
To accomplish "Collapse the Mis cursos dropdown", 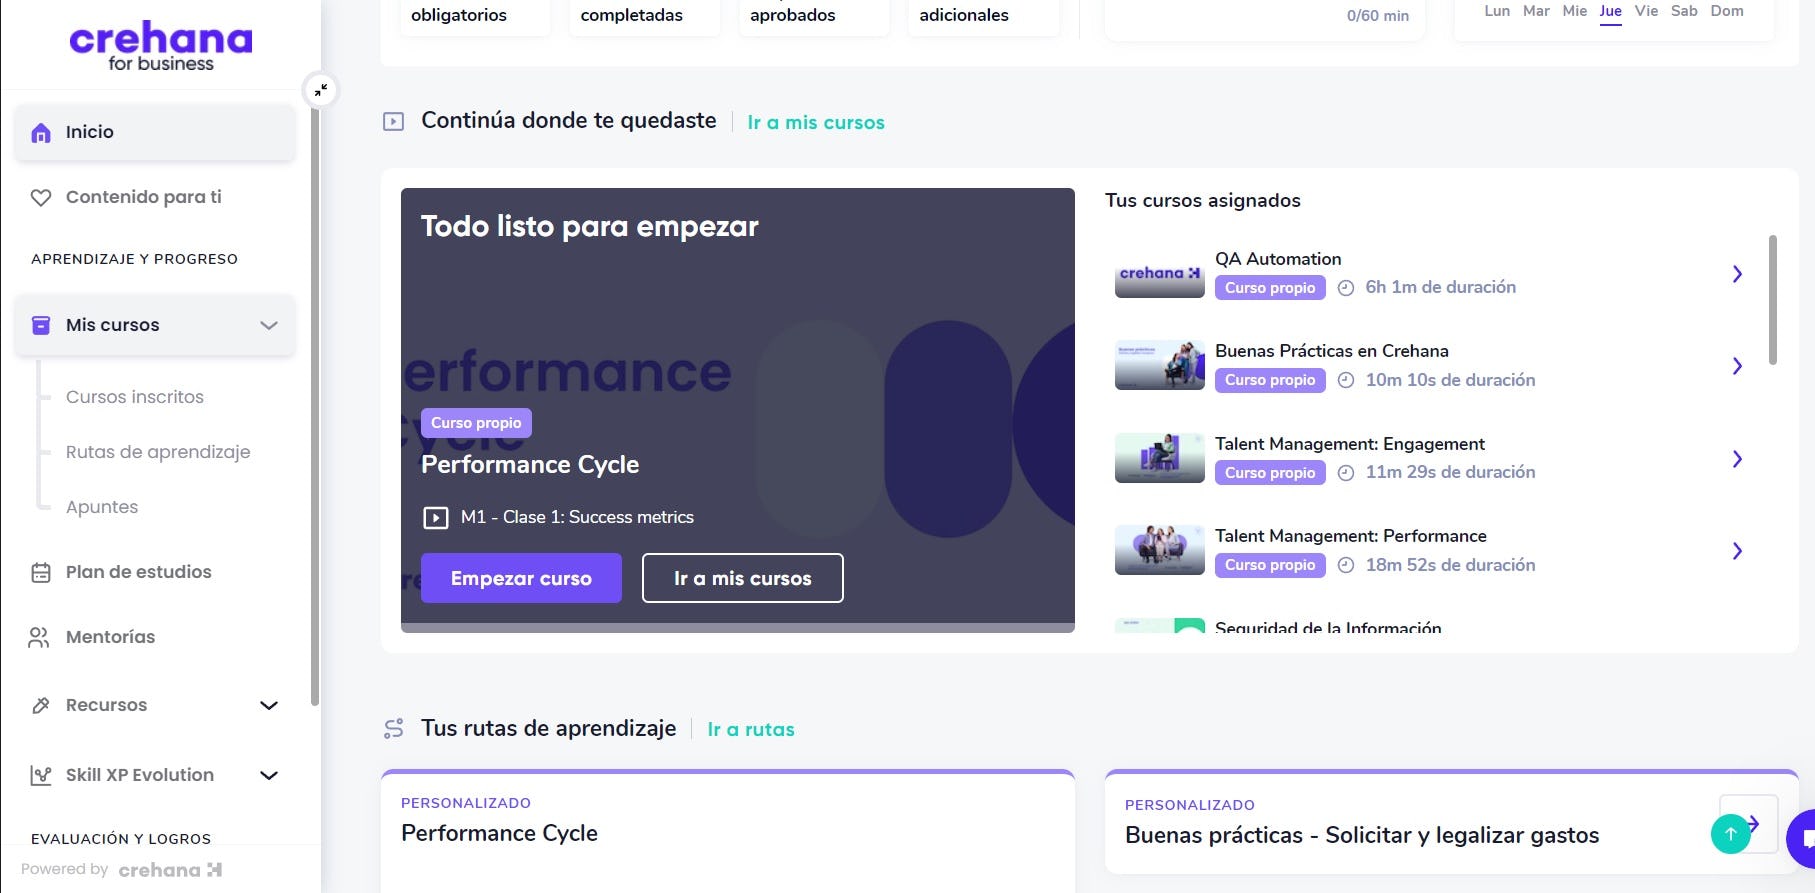I will click(x=269, y=326).
